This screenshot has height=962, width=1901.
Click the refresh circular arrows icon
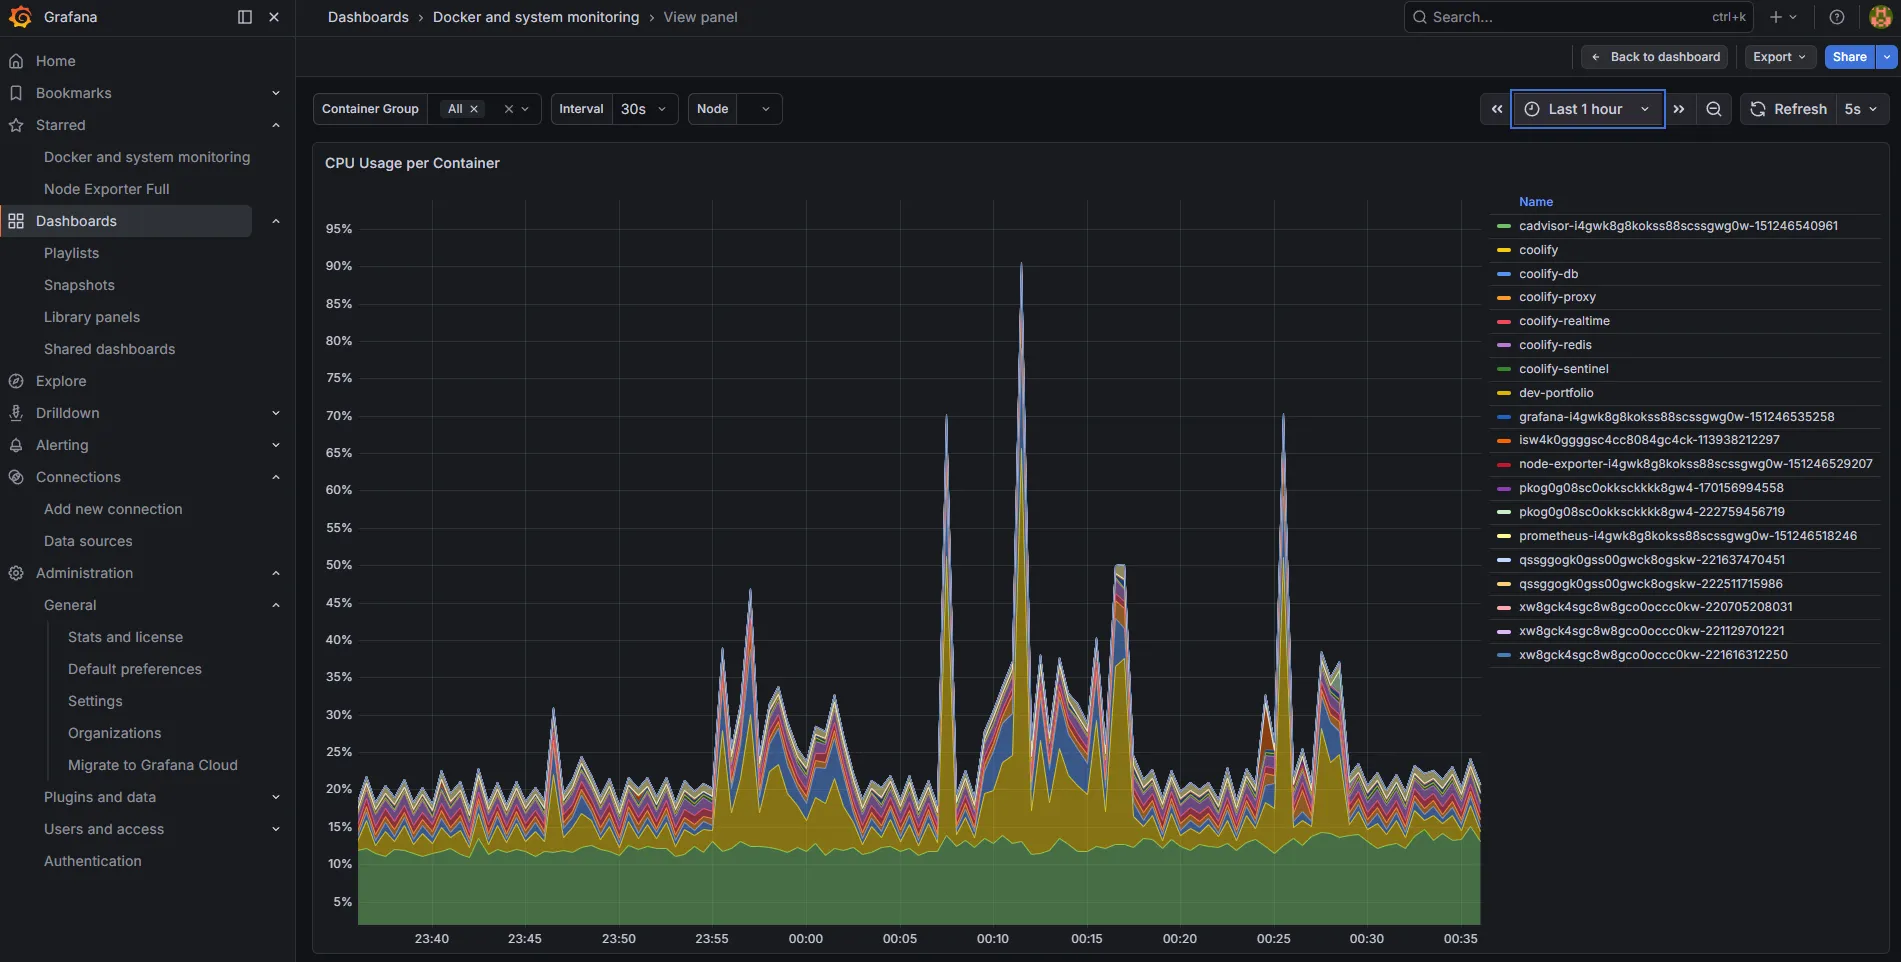click(x=1758, y=109)
